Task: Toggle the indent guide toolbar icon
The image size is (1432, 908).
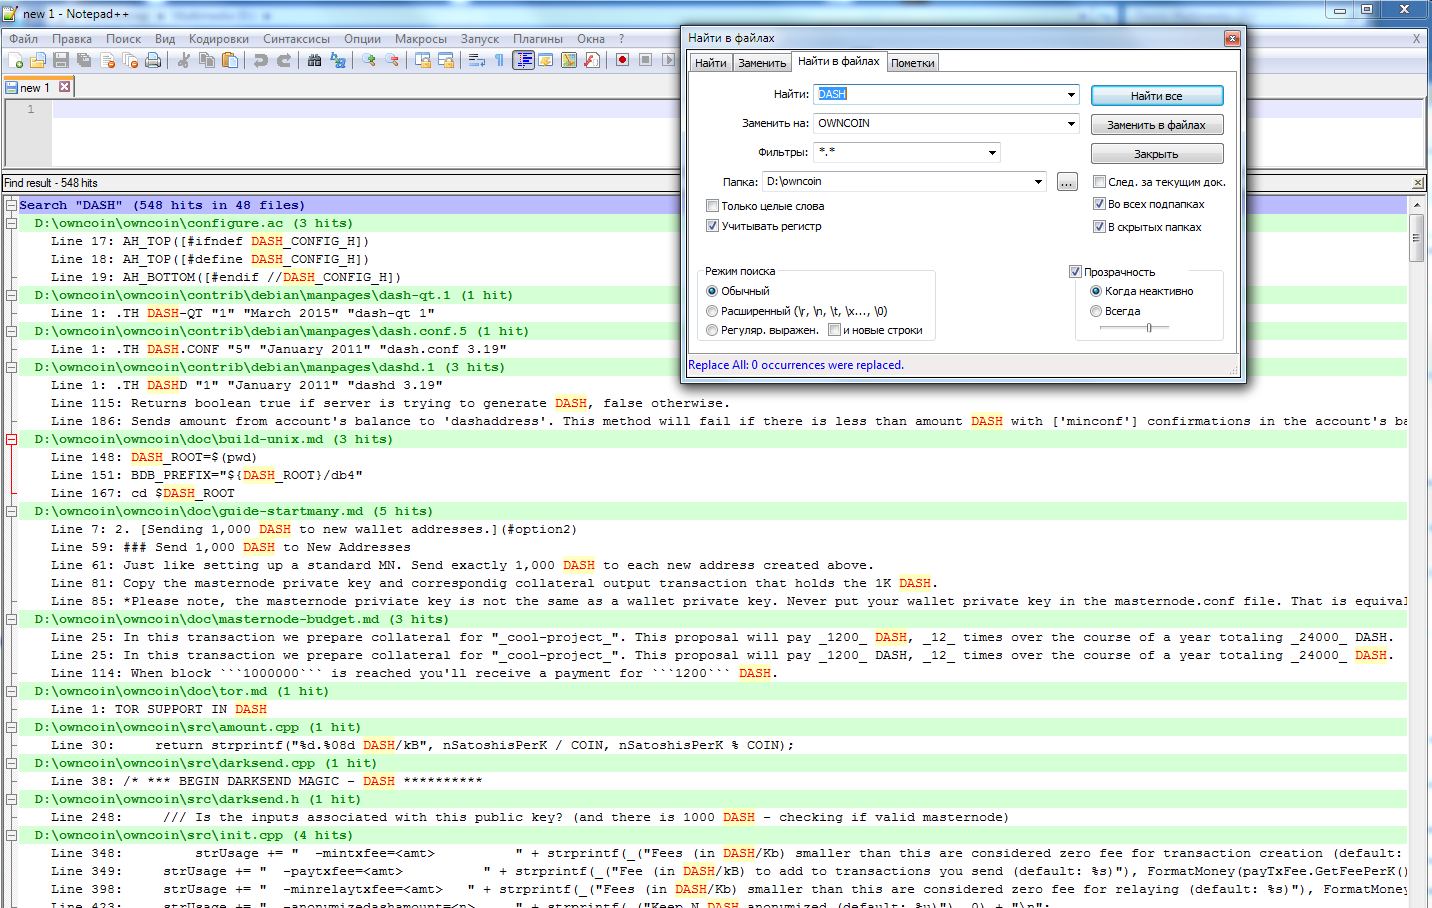Action: coord(523,60)
